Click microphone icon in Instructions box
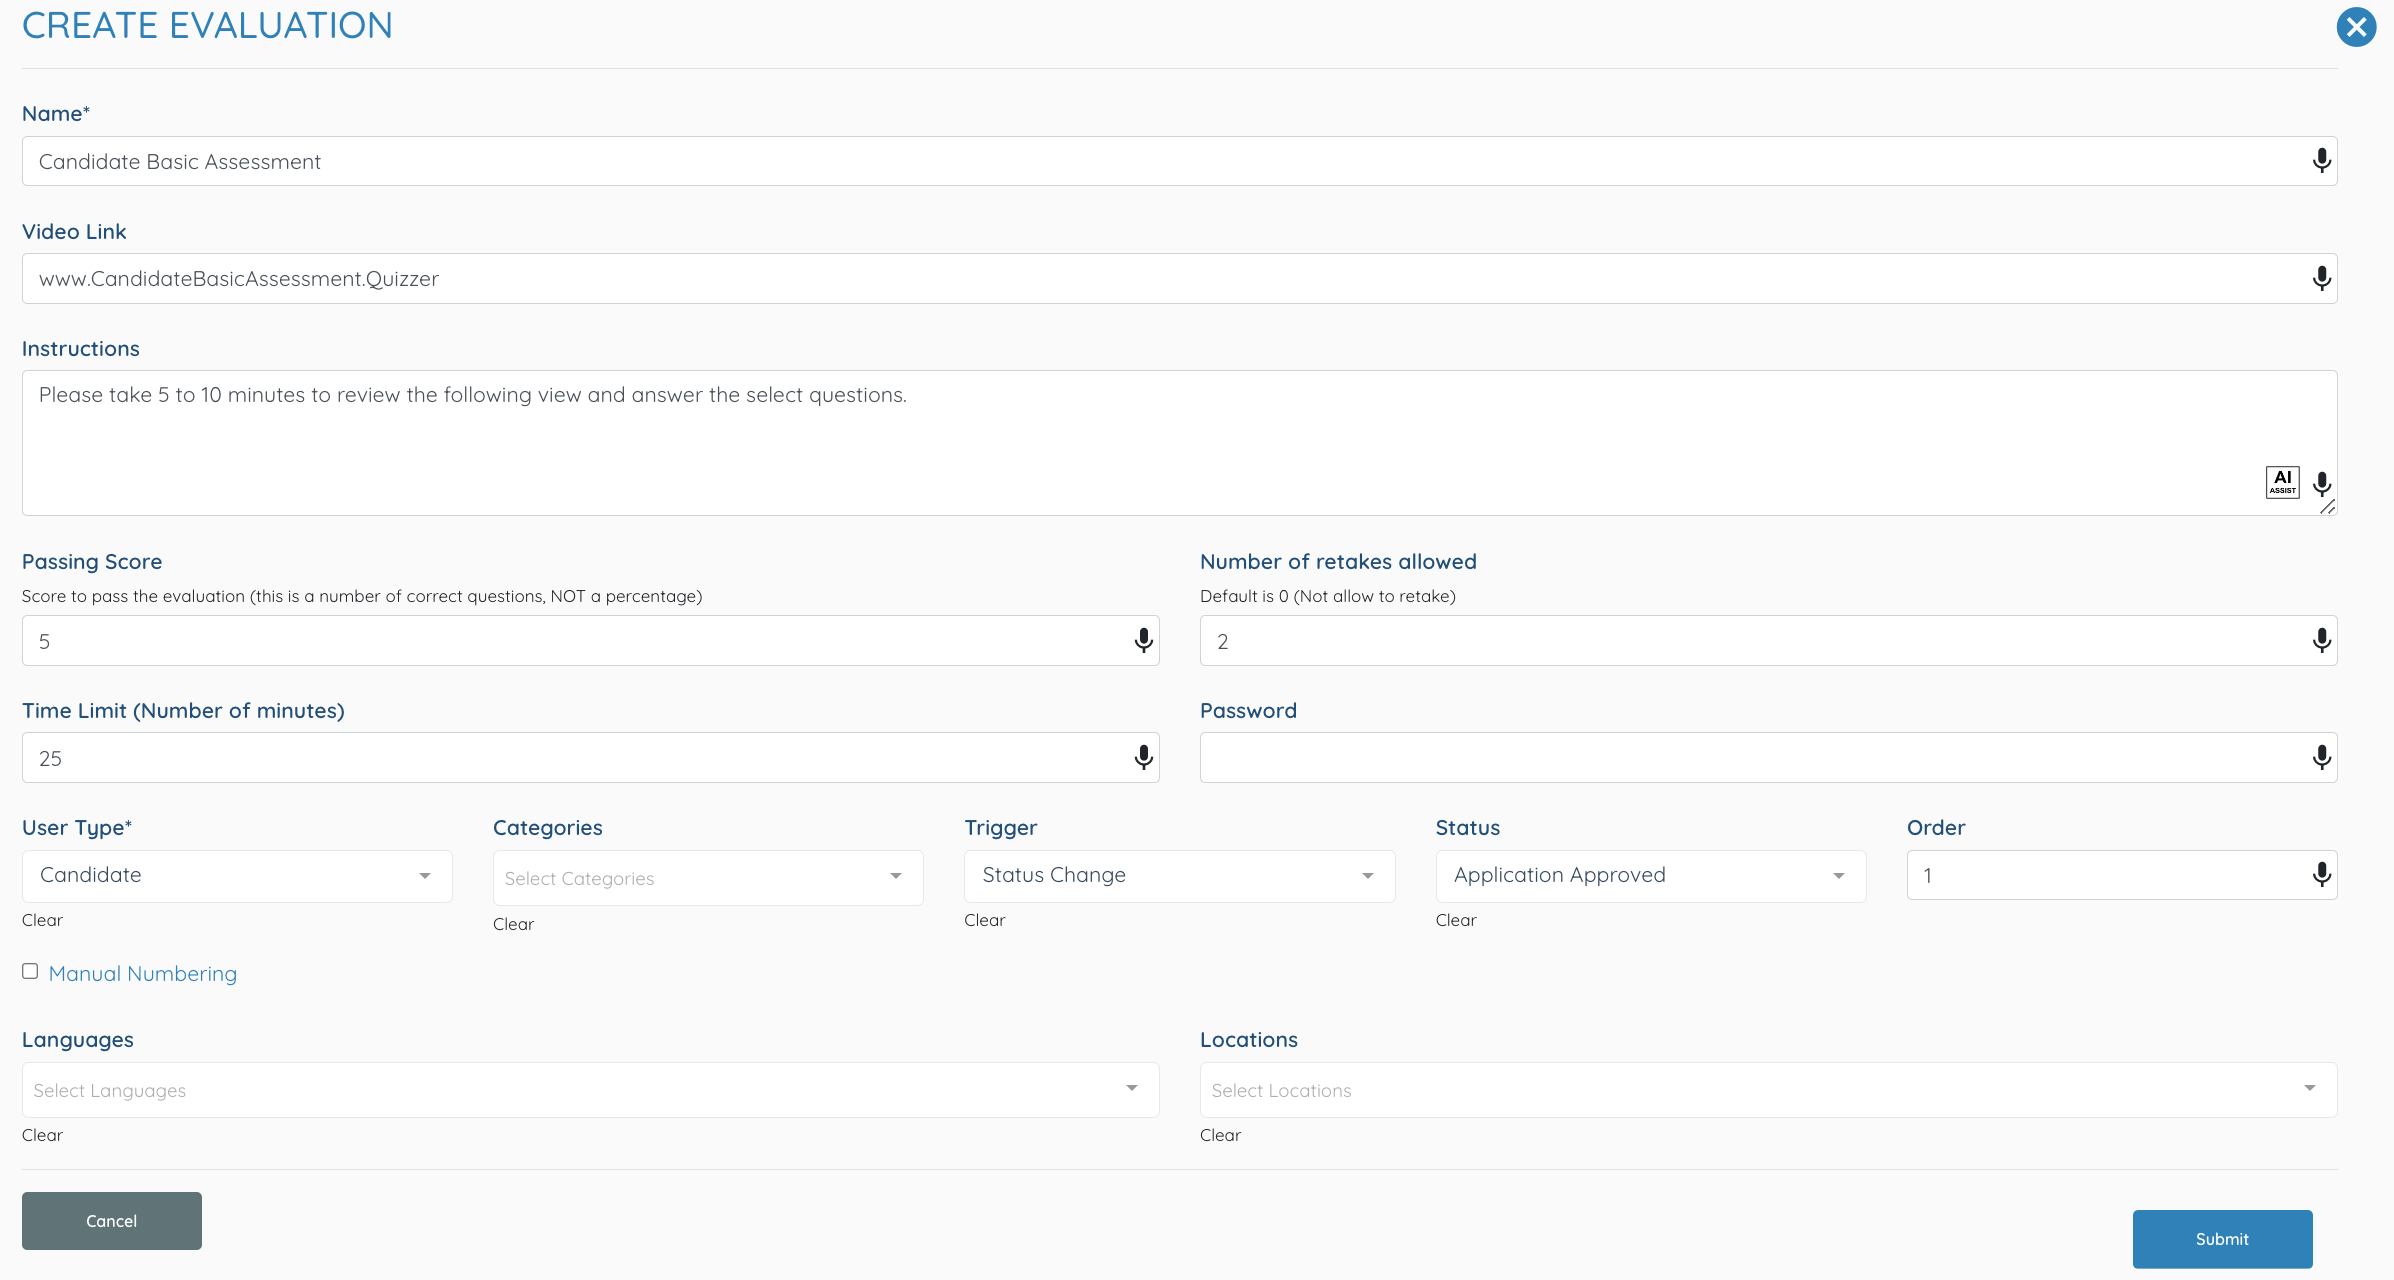This screenshot has height=1280, width=2394. coord(2321,485)
